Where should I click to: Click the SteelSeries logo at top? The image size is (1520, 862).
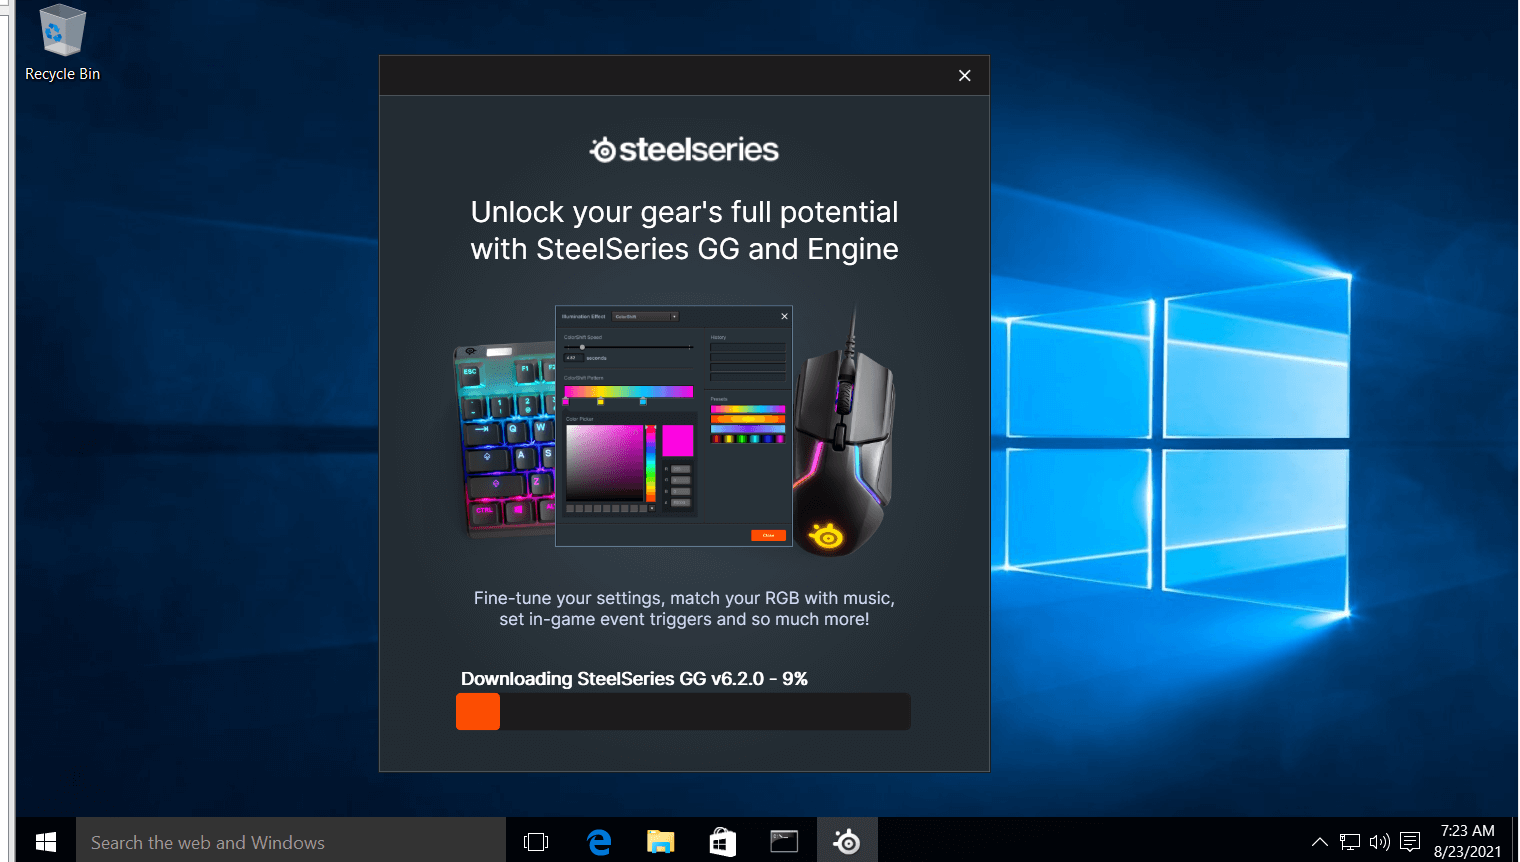(684, 150)
